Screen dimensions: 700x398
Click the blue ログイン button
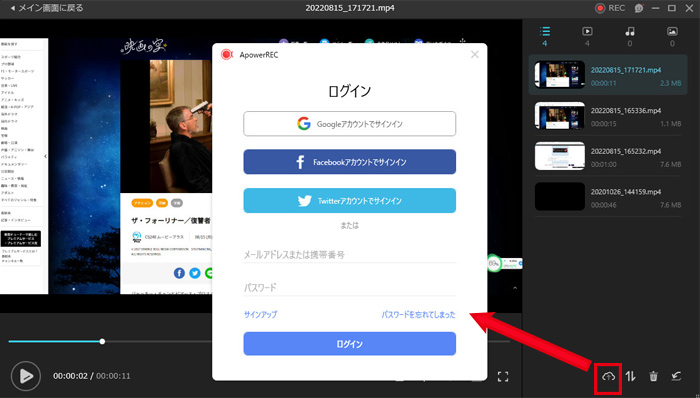point(350,344)
